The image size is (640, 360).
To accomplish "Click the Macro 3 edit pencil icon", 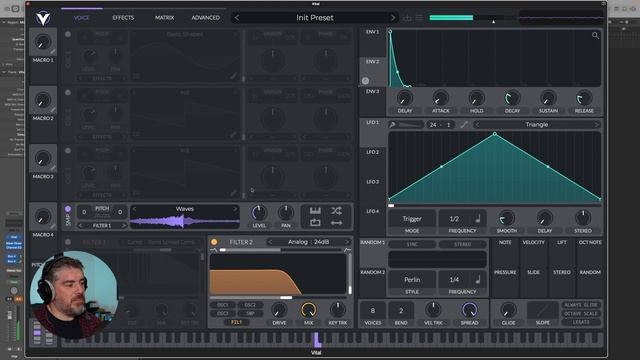I will [x=53, y=168].
